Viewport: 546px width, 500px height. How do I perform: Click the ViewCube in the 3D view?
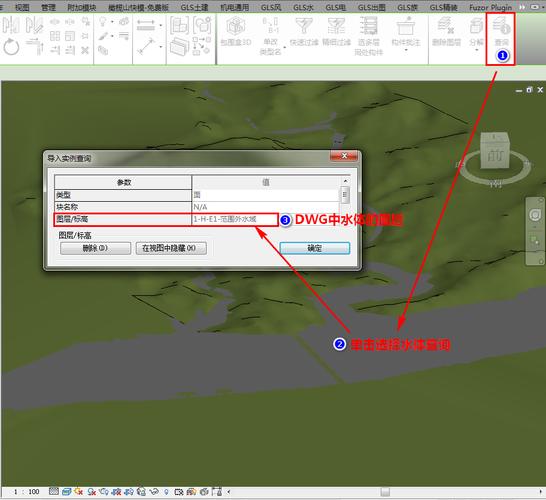[495, 150]
